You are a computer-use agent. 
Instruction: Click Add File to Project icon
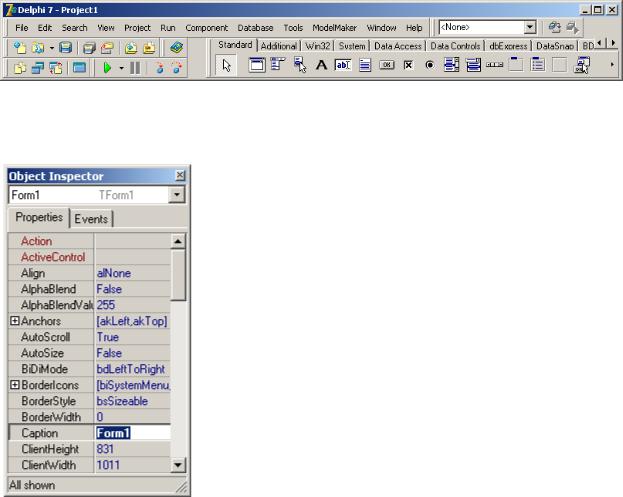click(131, 48)
